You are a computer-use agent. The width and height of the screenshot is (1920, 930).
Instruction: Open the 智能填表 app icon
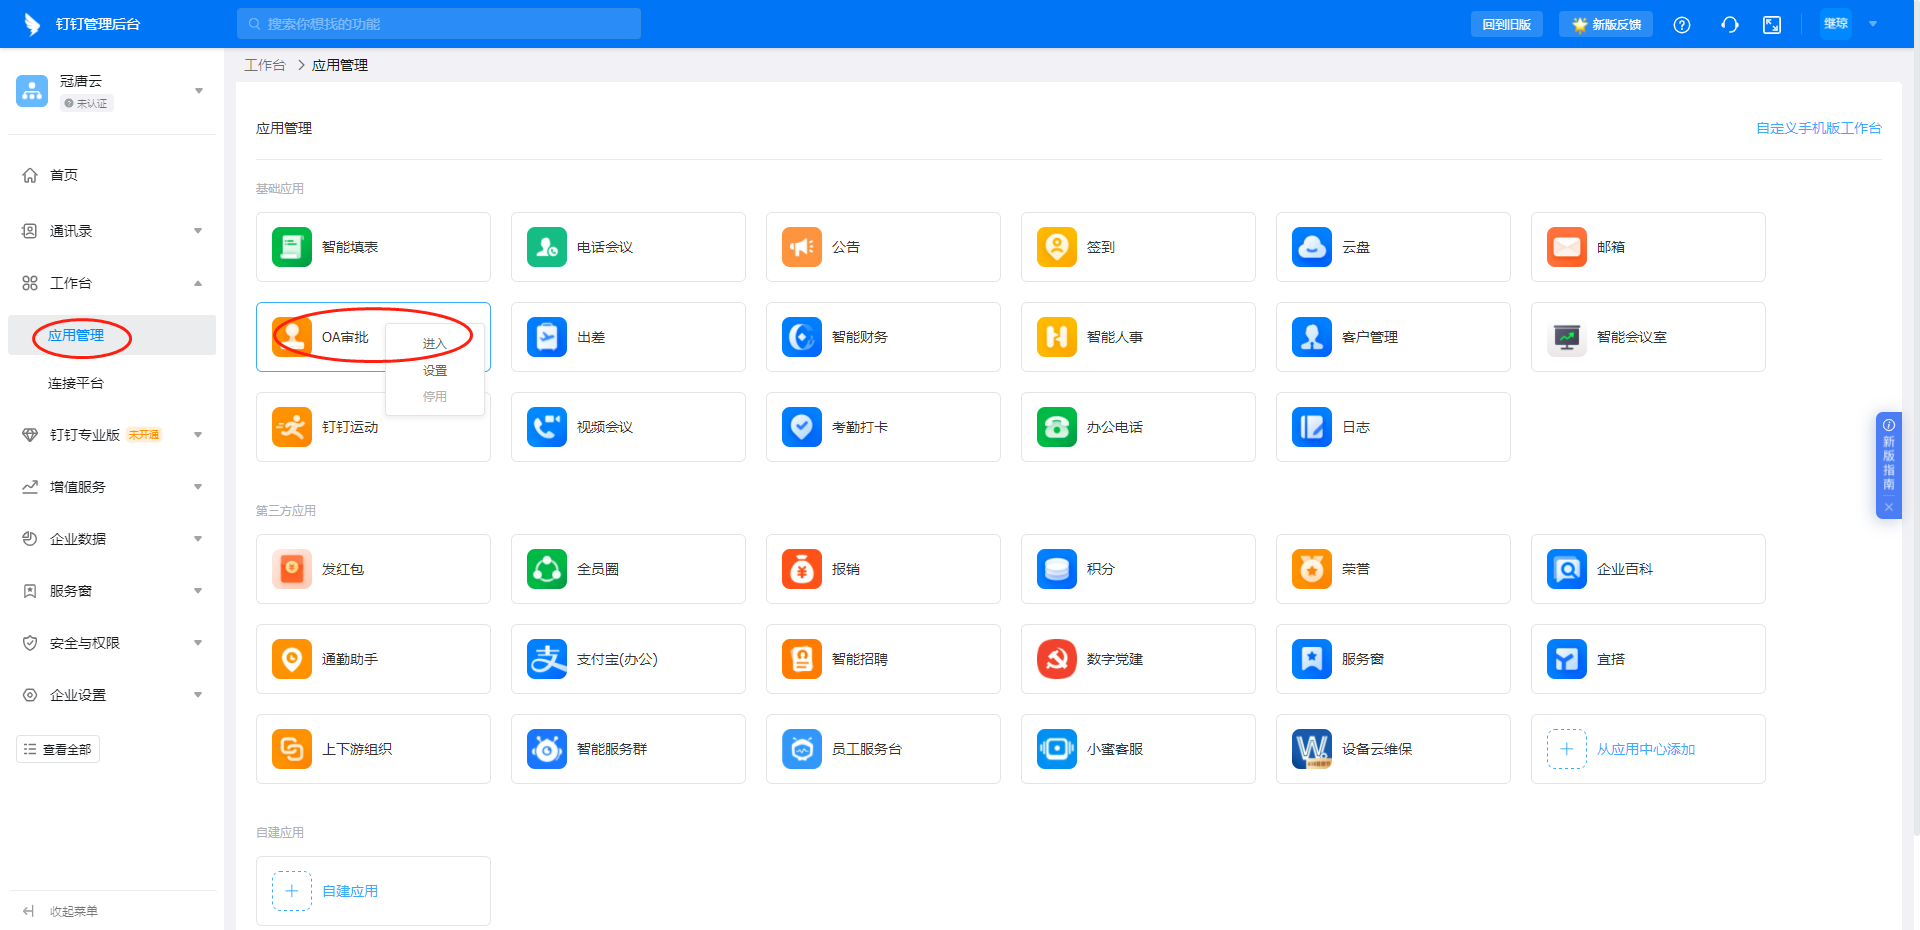[292, 247]
